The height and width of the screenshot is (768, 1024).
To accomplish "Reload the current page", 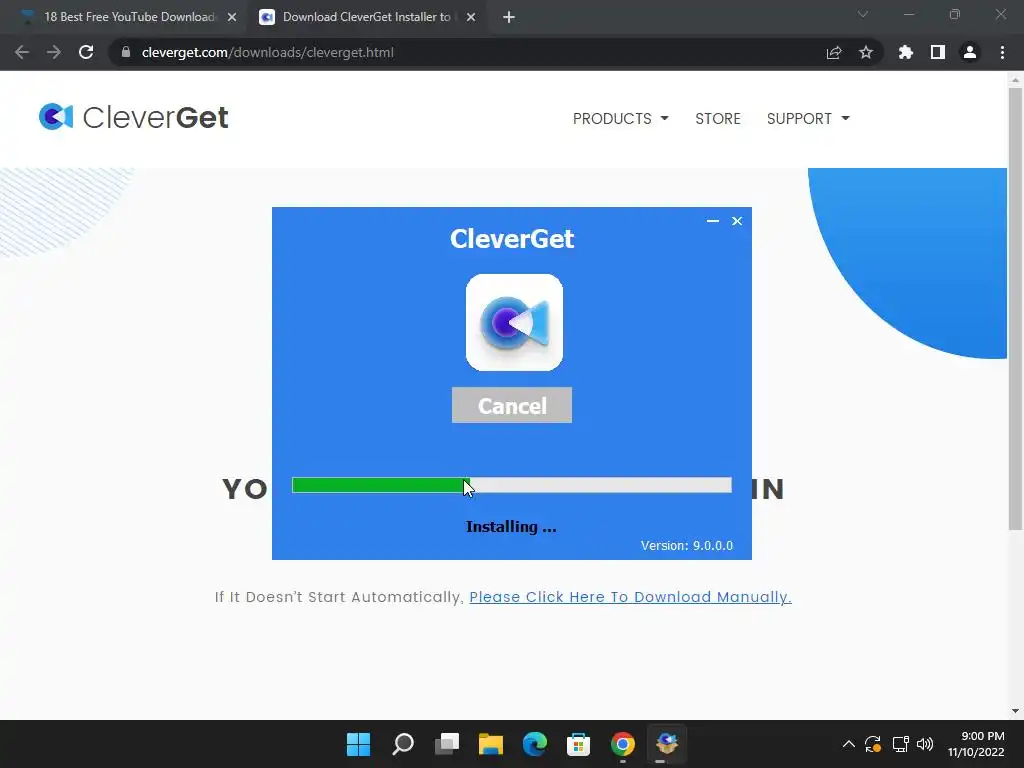I will 86,52.
